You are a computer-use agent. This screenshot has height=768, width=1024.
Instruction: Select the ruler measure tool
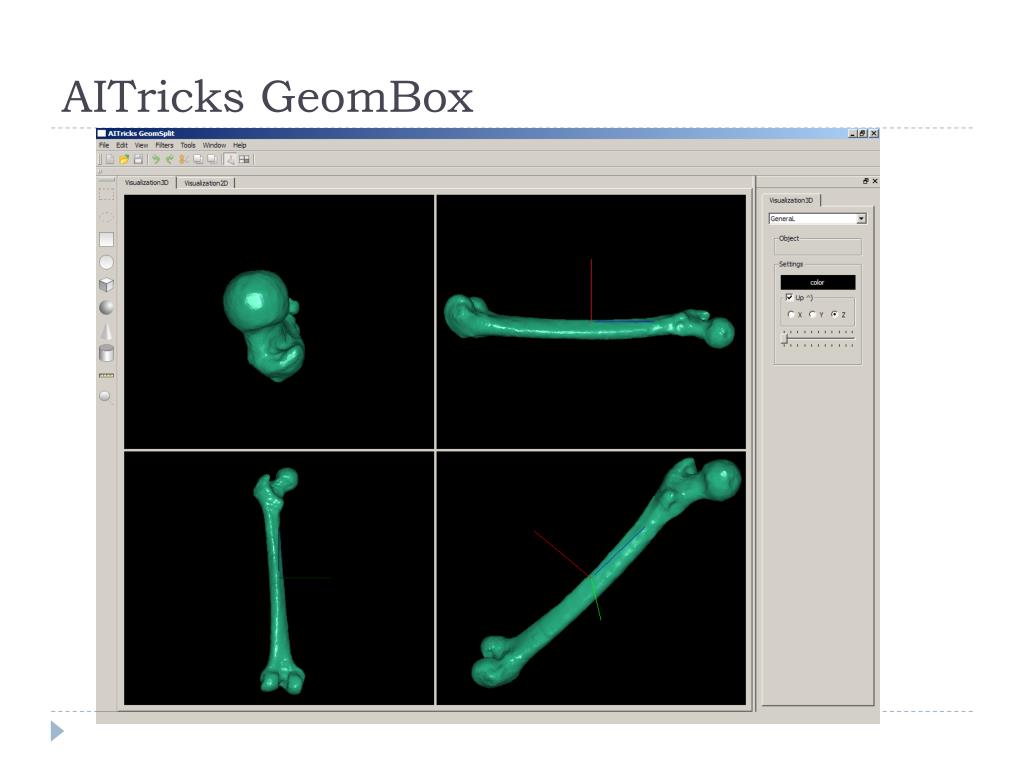pos(106,376)
